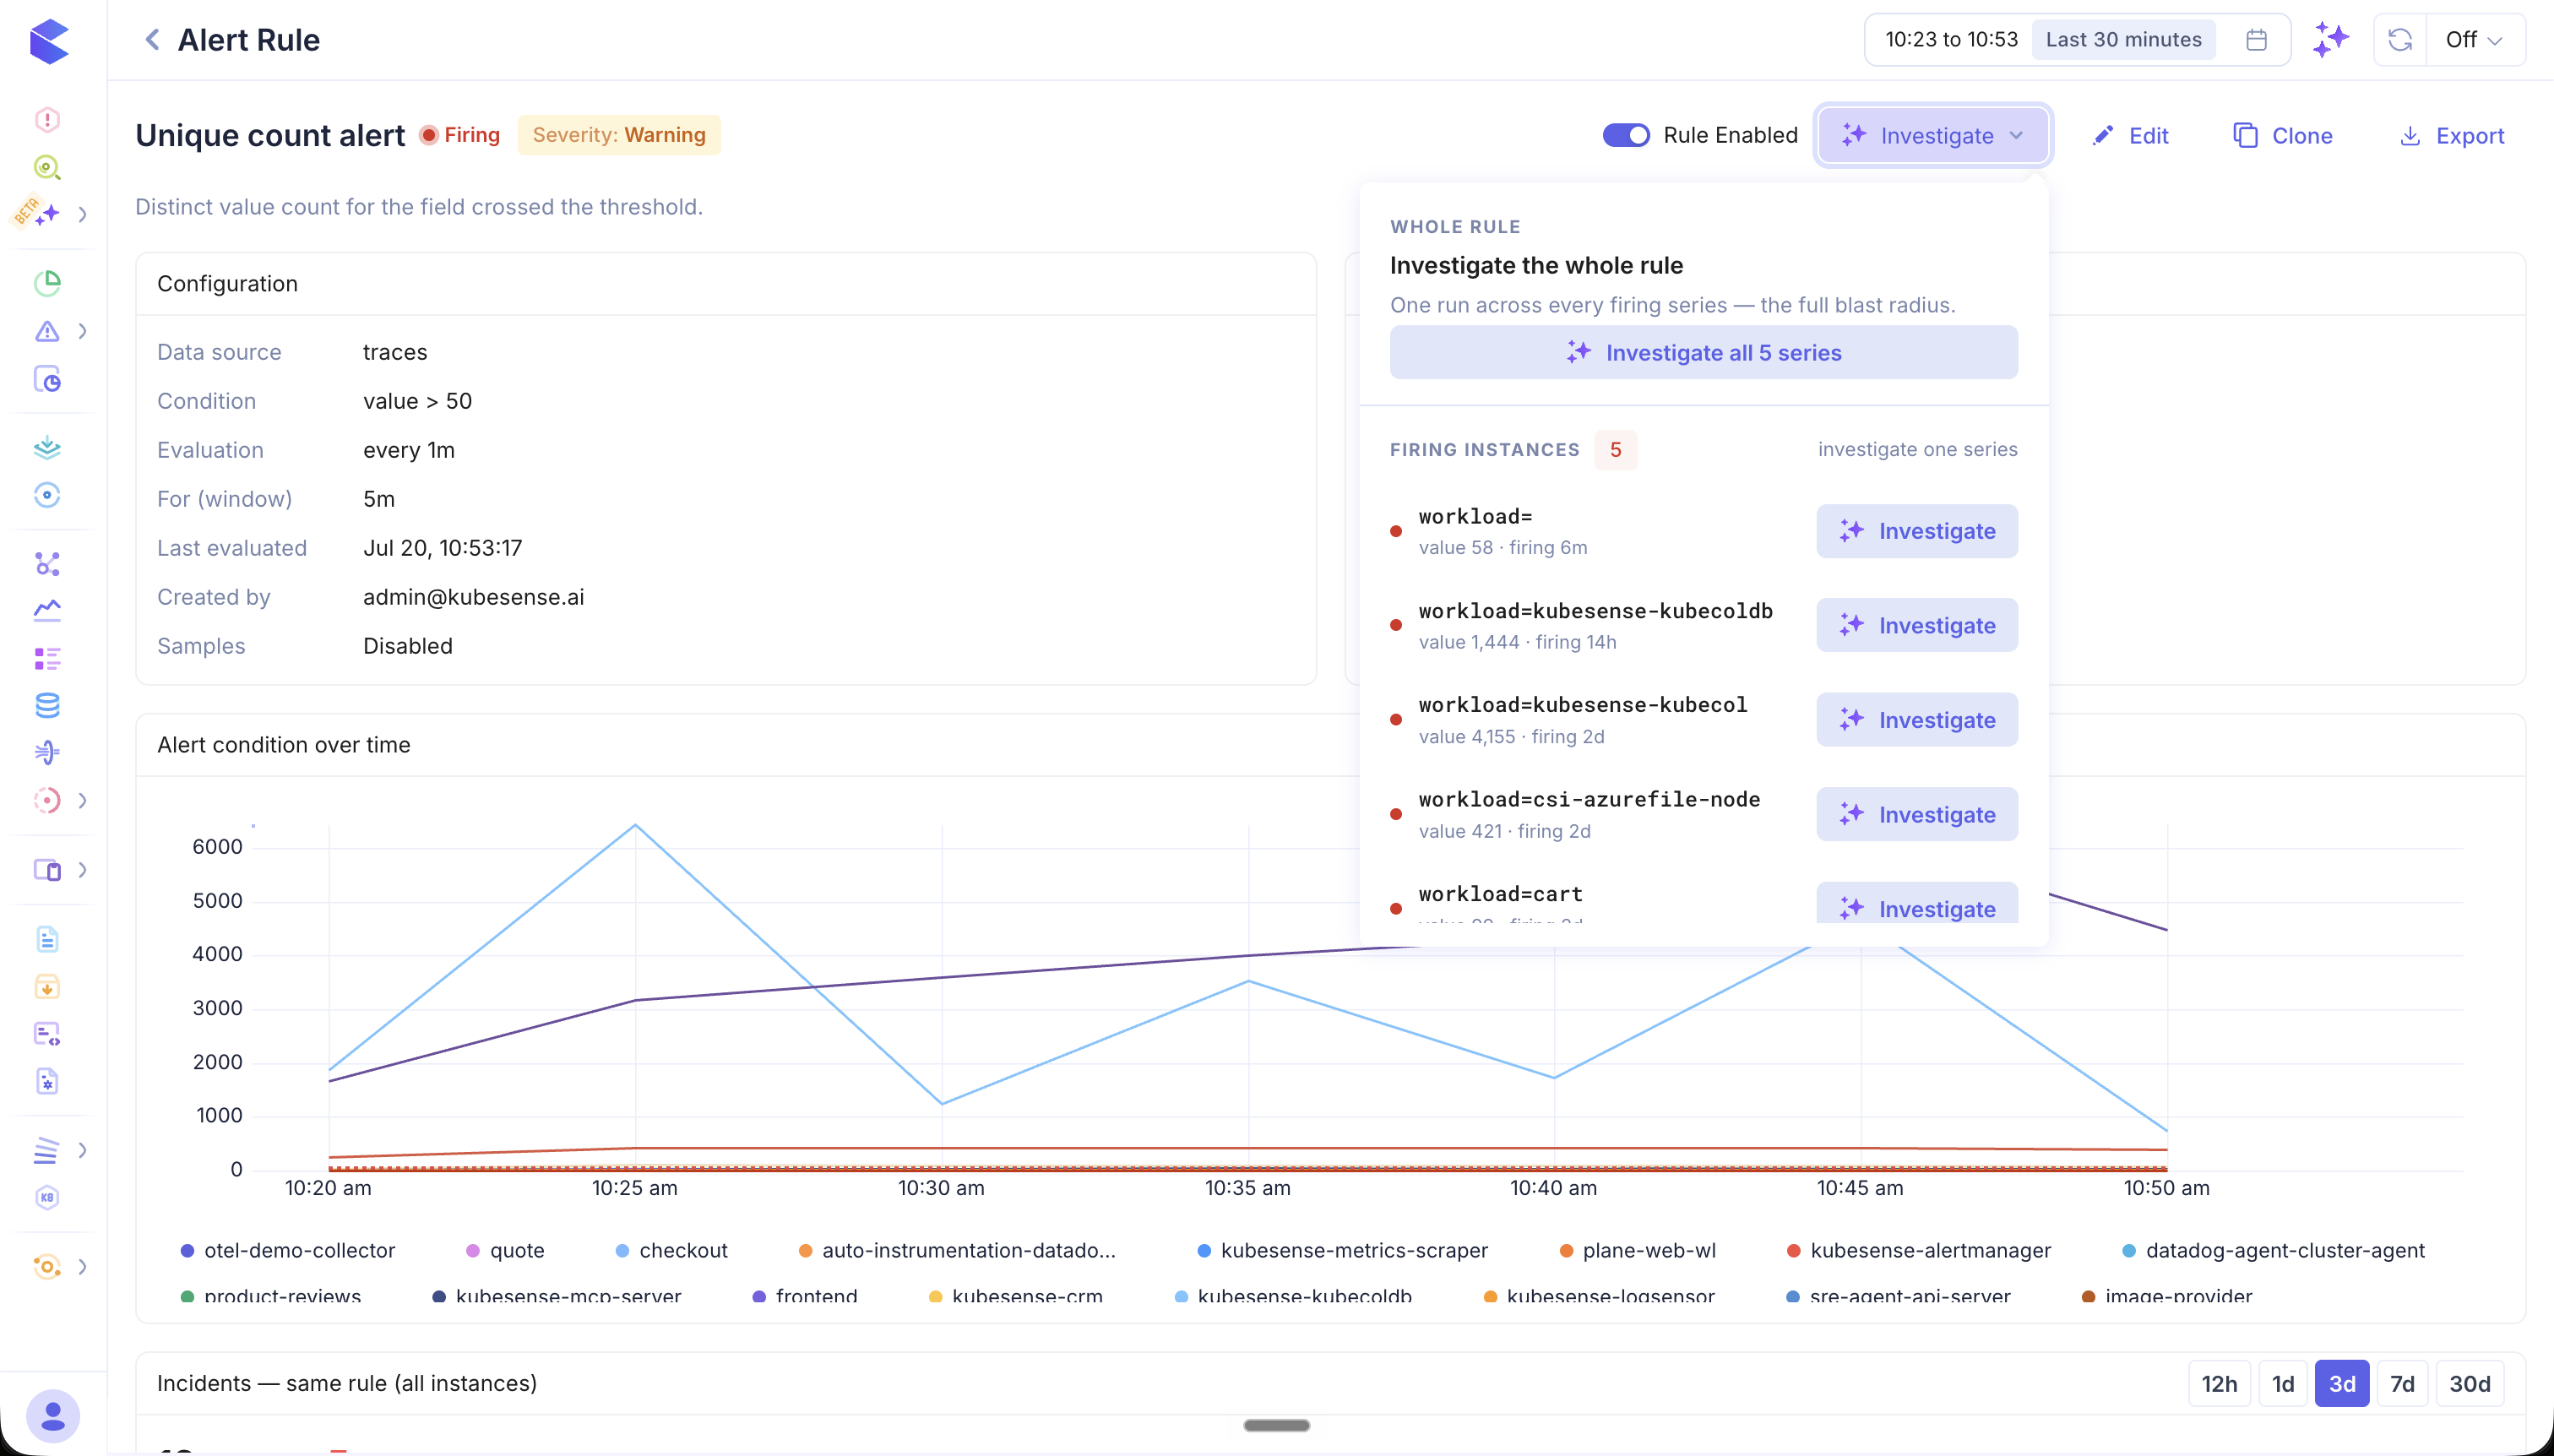Viewport: 2554px width, 1456px height.
Task: Click Investigate all 5 series button
Action: tap(1703, 352)
